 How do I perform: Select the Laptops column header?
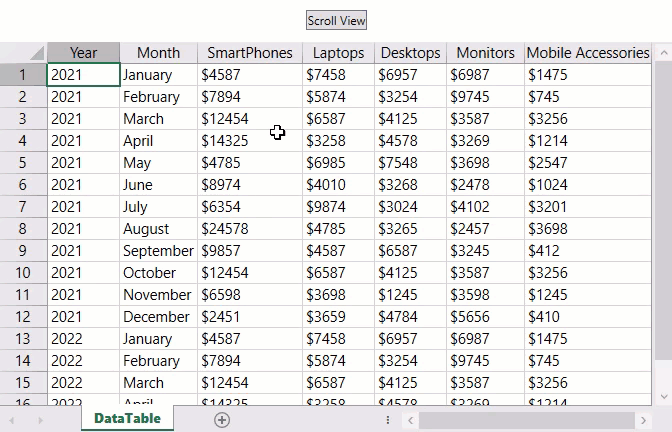coord(338,53)
